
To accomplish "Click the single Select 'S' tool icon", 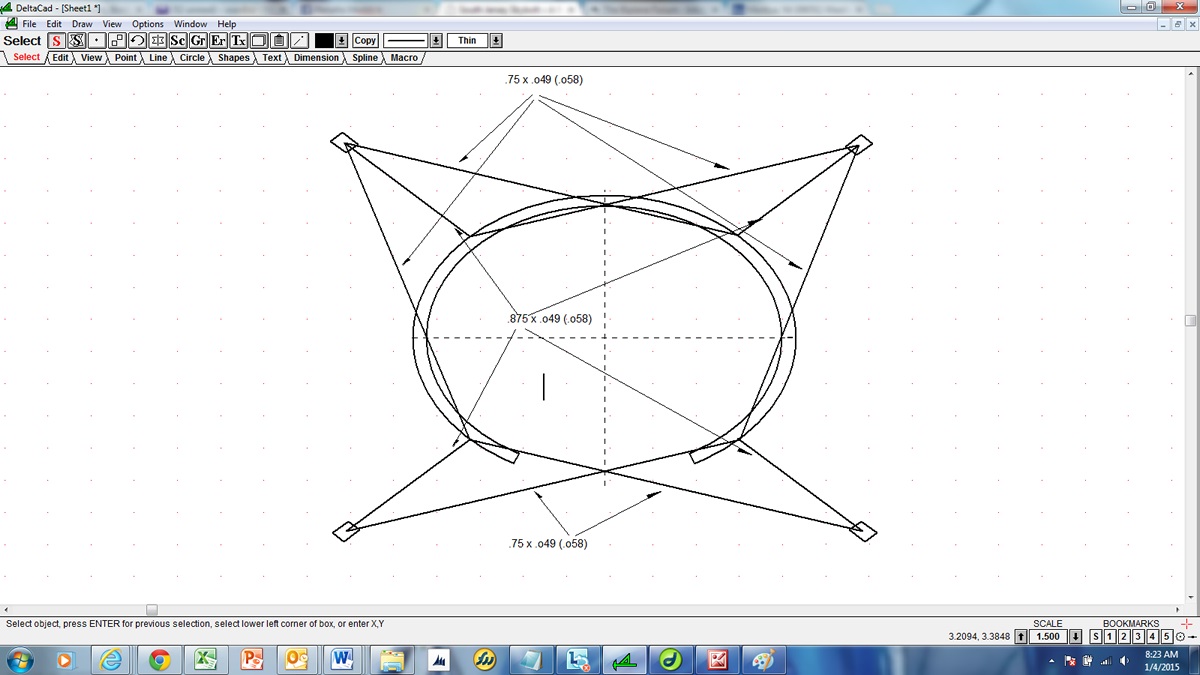I will pyautogui.click(x=57, y=41).
